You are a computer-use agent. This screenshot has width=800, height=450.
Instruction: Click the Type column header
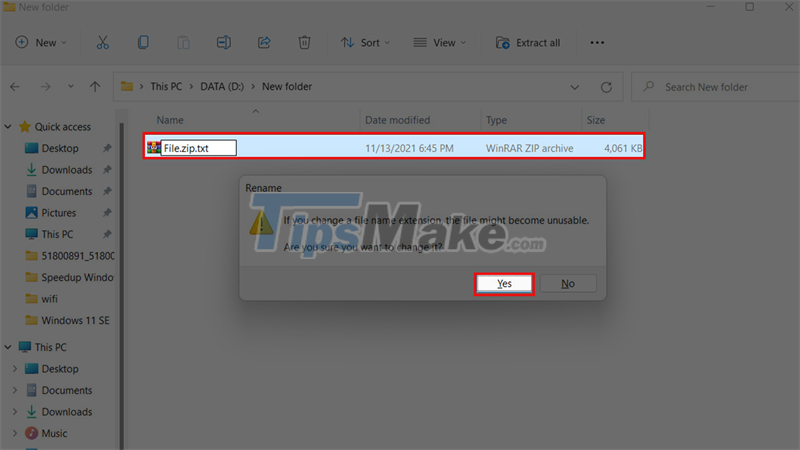496,120
